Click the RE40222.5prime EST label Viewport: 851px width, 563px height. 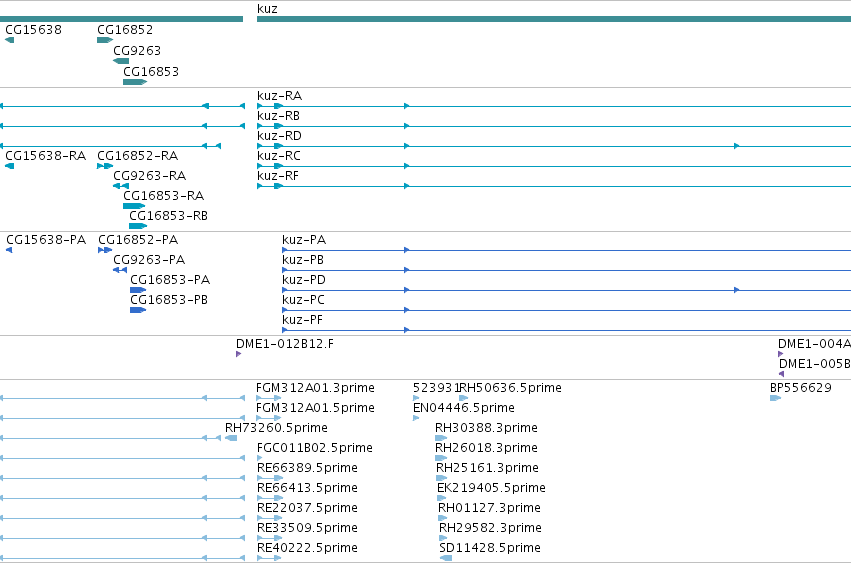point(307,548)
